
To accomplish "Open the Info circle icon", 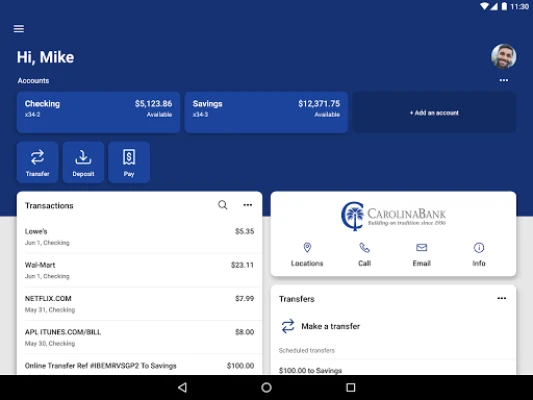I will [x=479, y=247].
